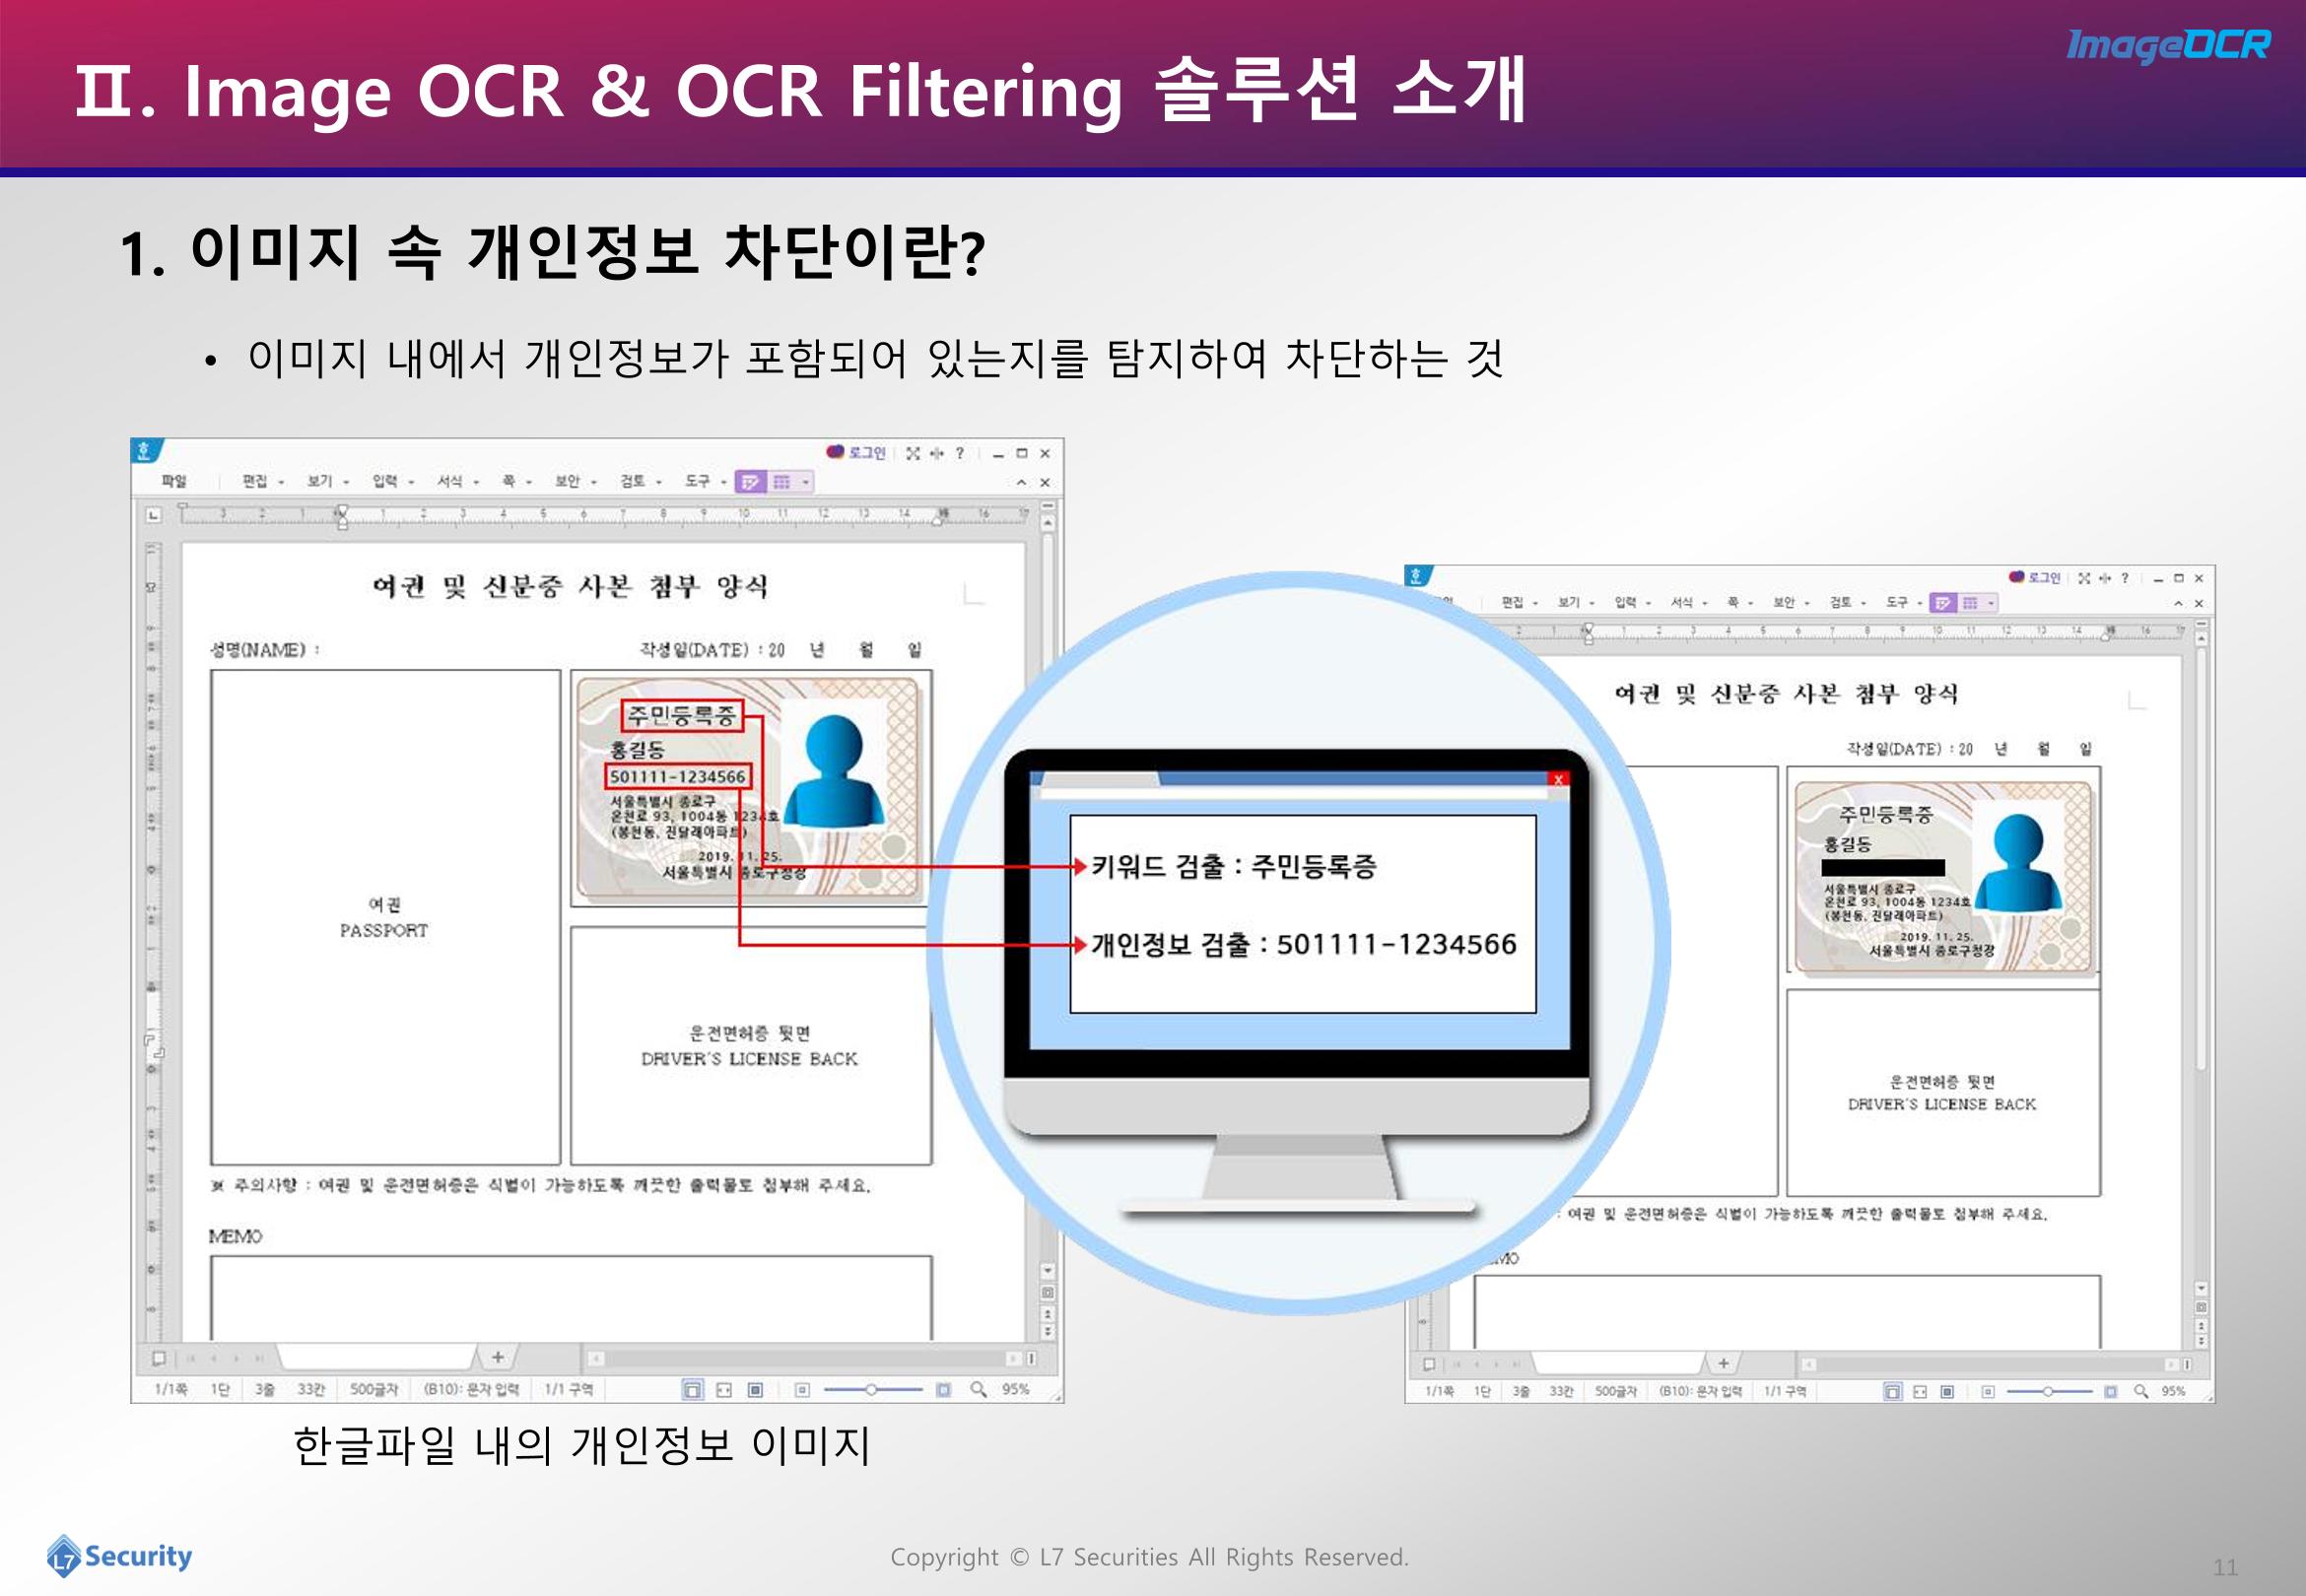This screenshot has height=1596, width=2306.
Task: Click the add document tab plus in left window
Action: tap(497, 1358)
